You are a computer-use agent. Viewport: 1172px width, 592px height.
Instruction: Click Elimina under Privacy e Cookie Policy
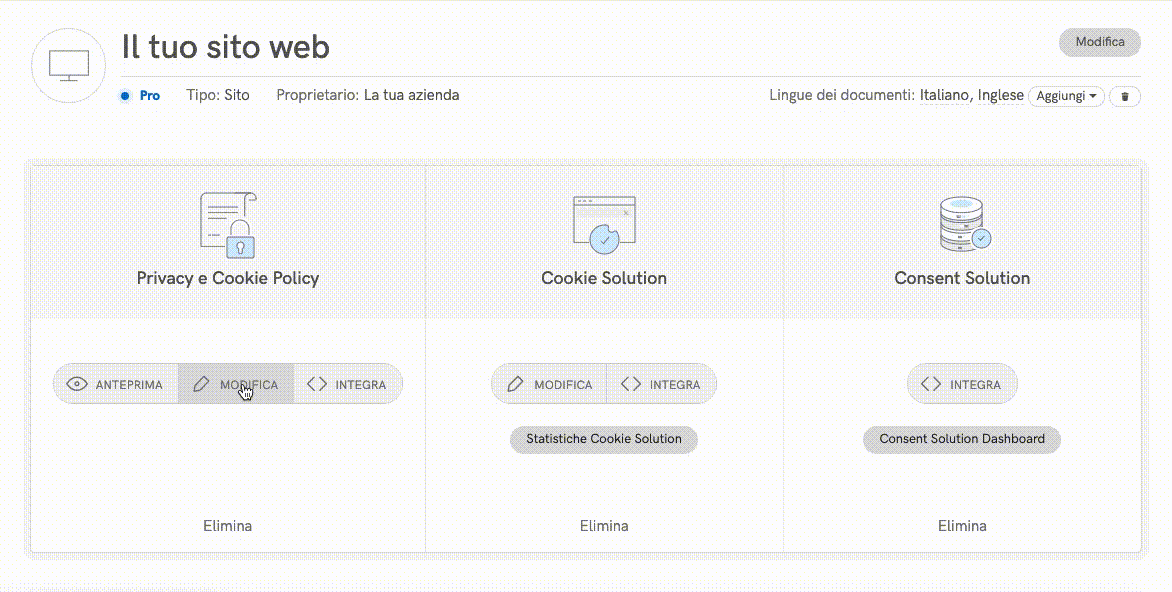[228, 525]
